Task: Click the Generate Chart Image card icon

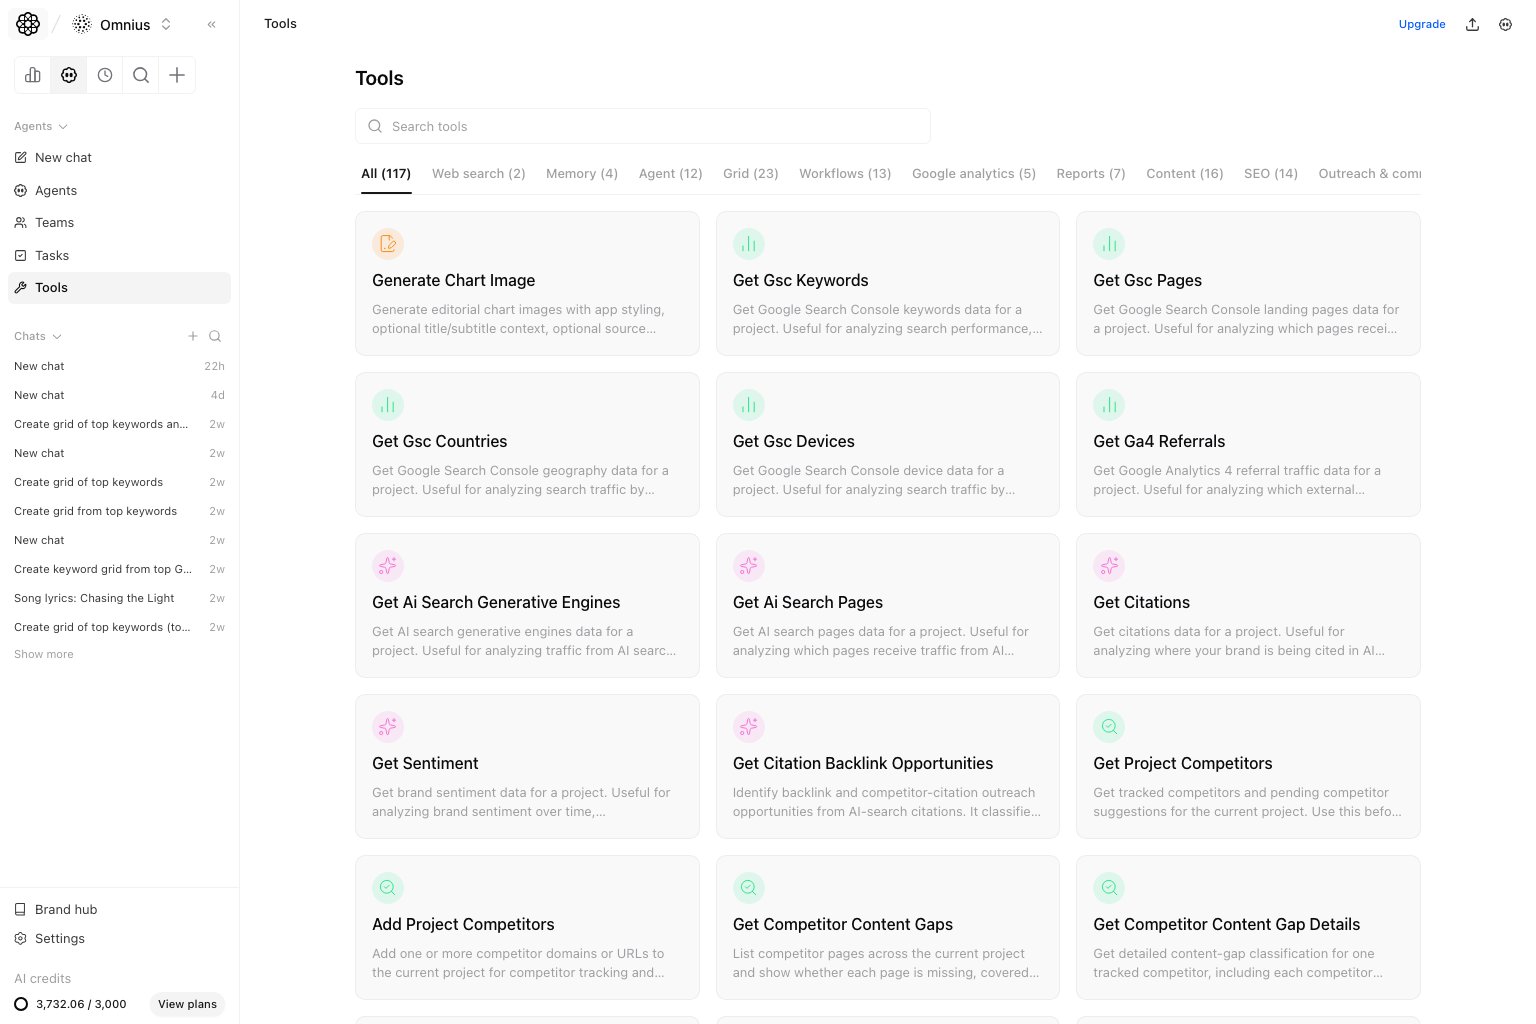Action: [x=388, y=244]
